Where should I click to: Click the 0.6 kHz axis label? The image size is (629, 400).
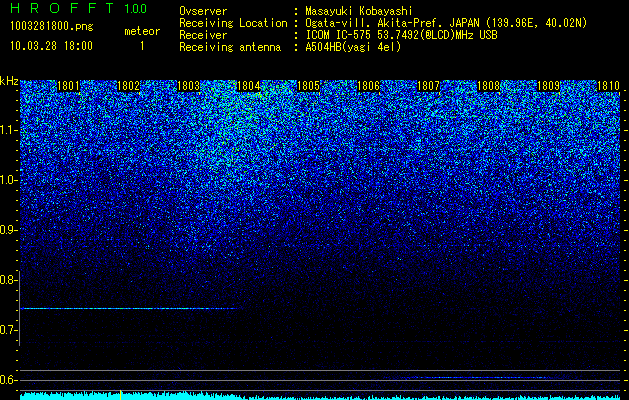tap(8, 380)
